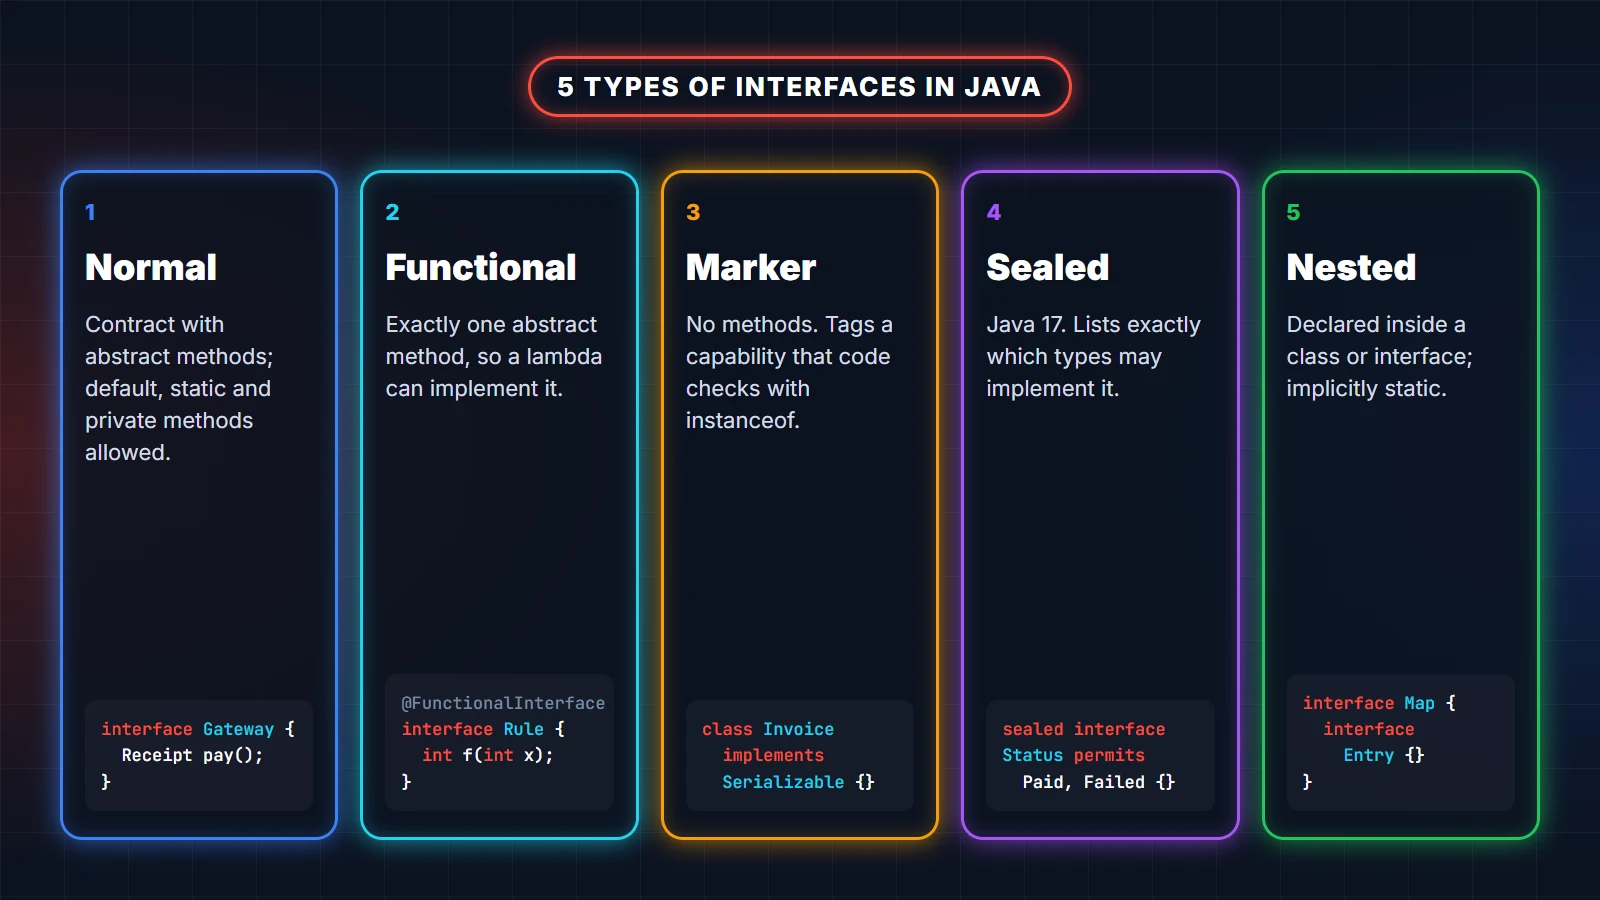Click the number 3 on the Marker card
This screenshot has width=1600, height=900.
693,212
